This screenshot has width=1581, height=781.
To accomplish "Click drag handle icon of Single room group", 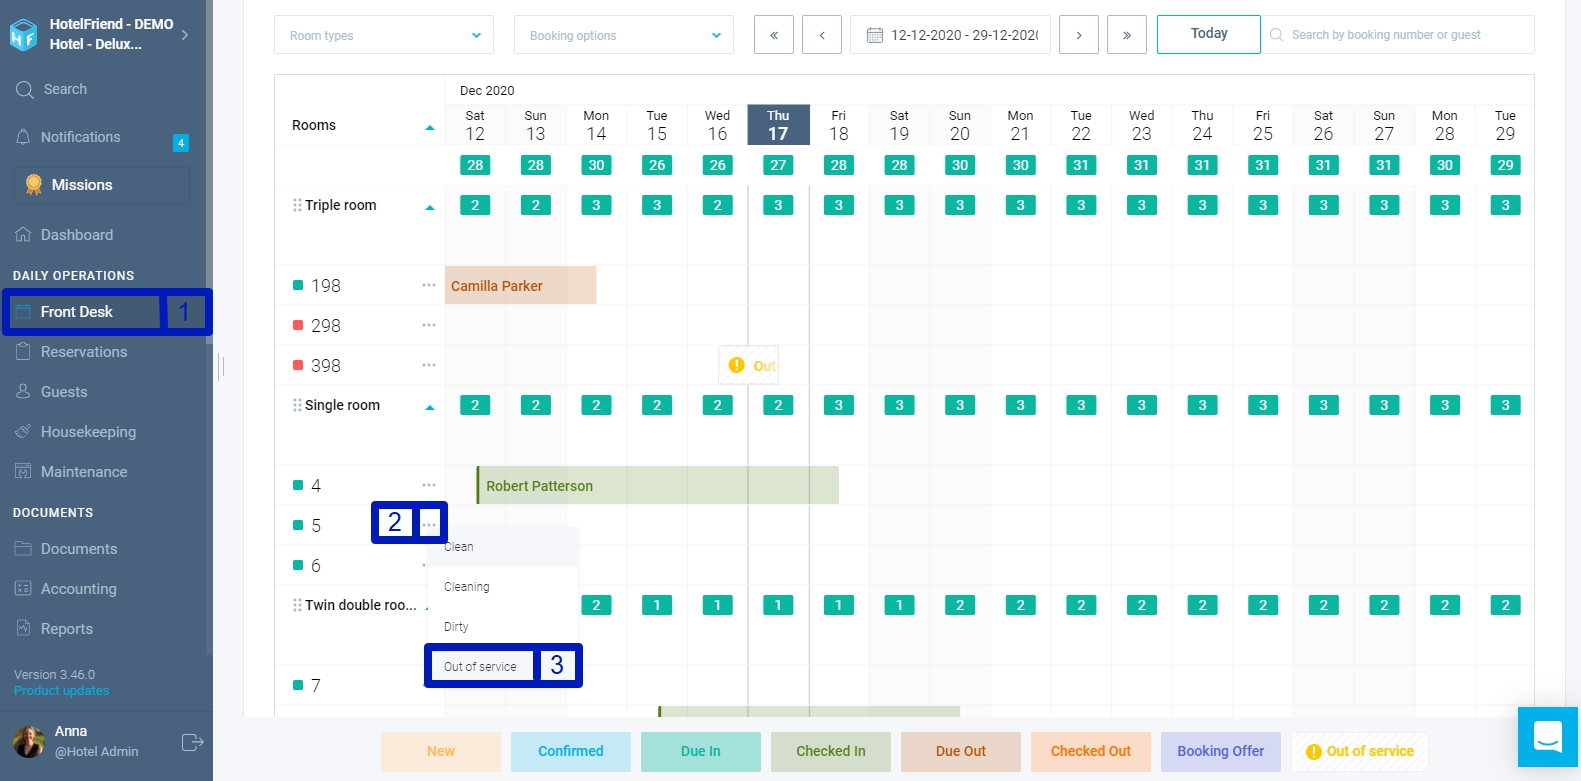I will click(x=297, y=405).
